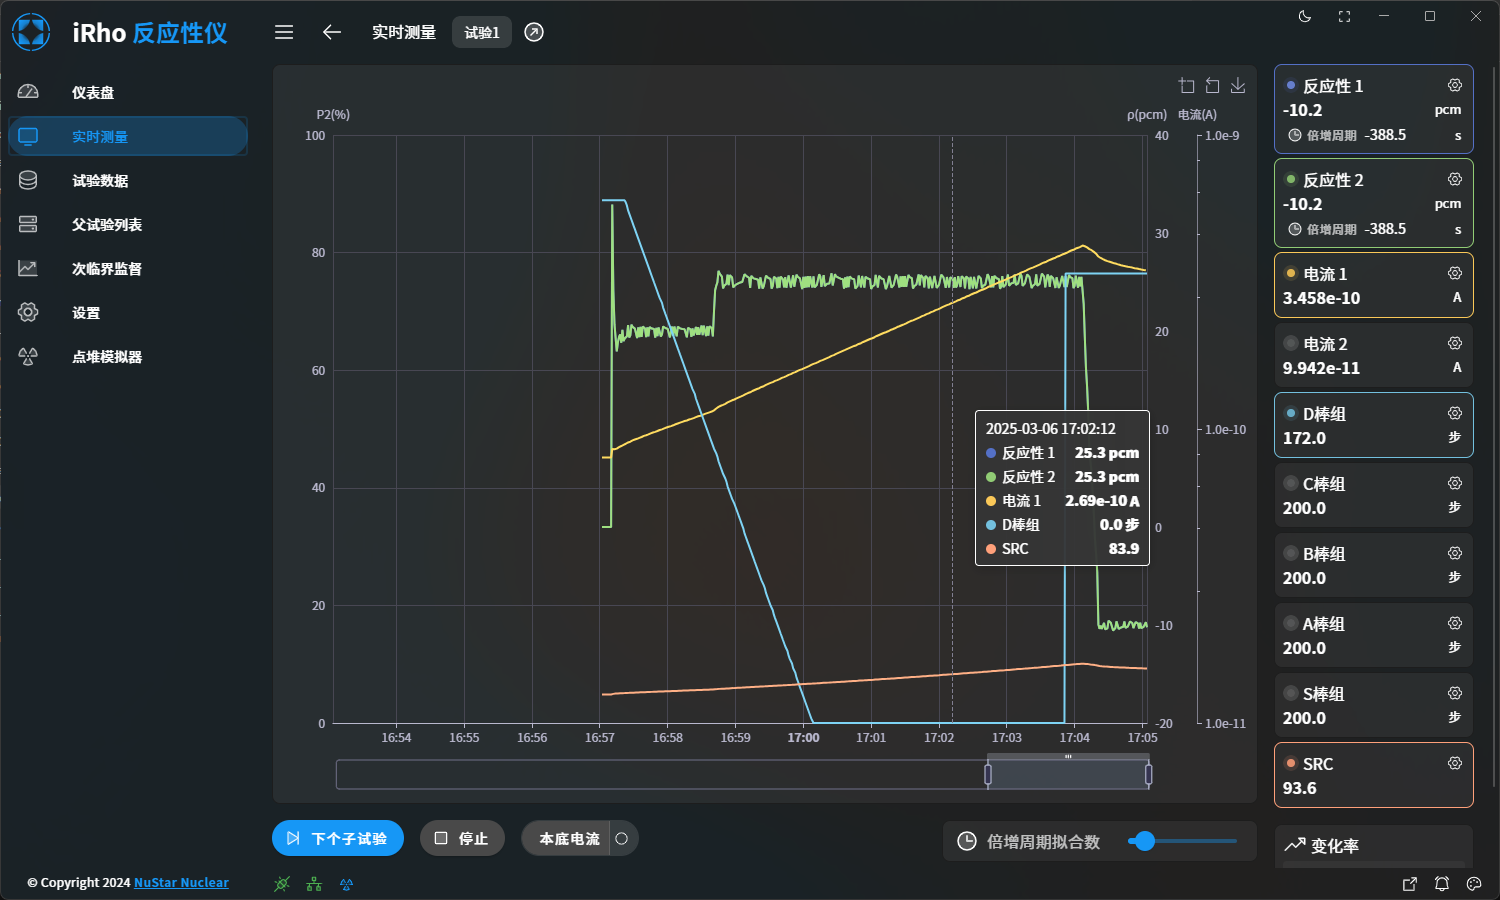This screenshot has height=900, width=1500.
Task: Toggle A棒组 series visibility card
Action: point(1373,636)
